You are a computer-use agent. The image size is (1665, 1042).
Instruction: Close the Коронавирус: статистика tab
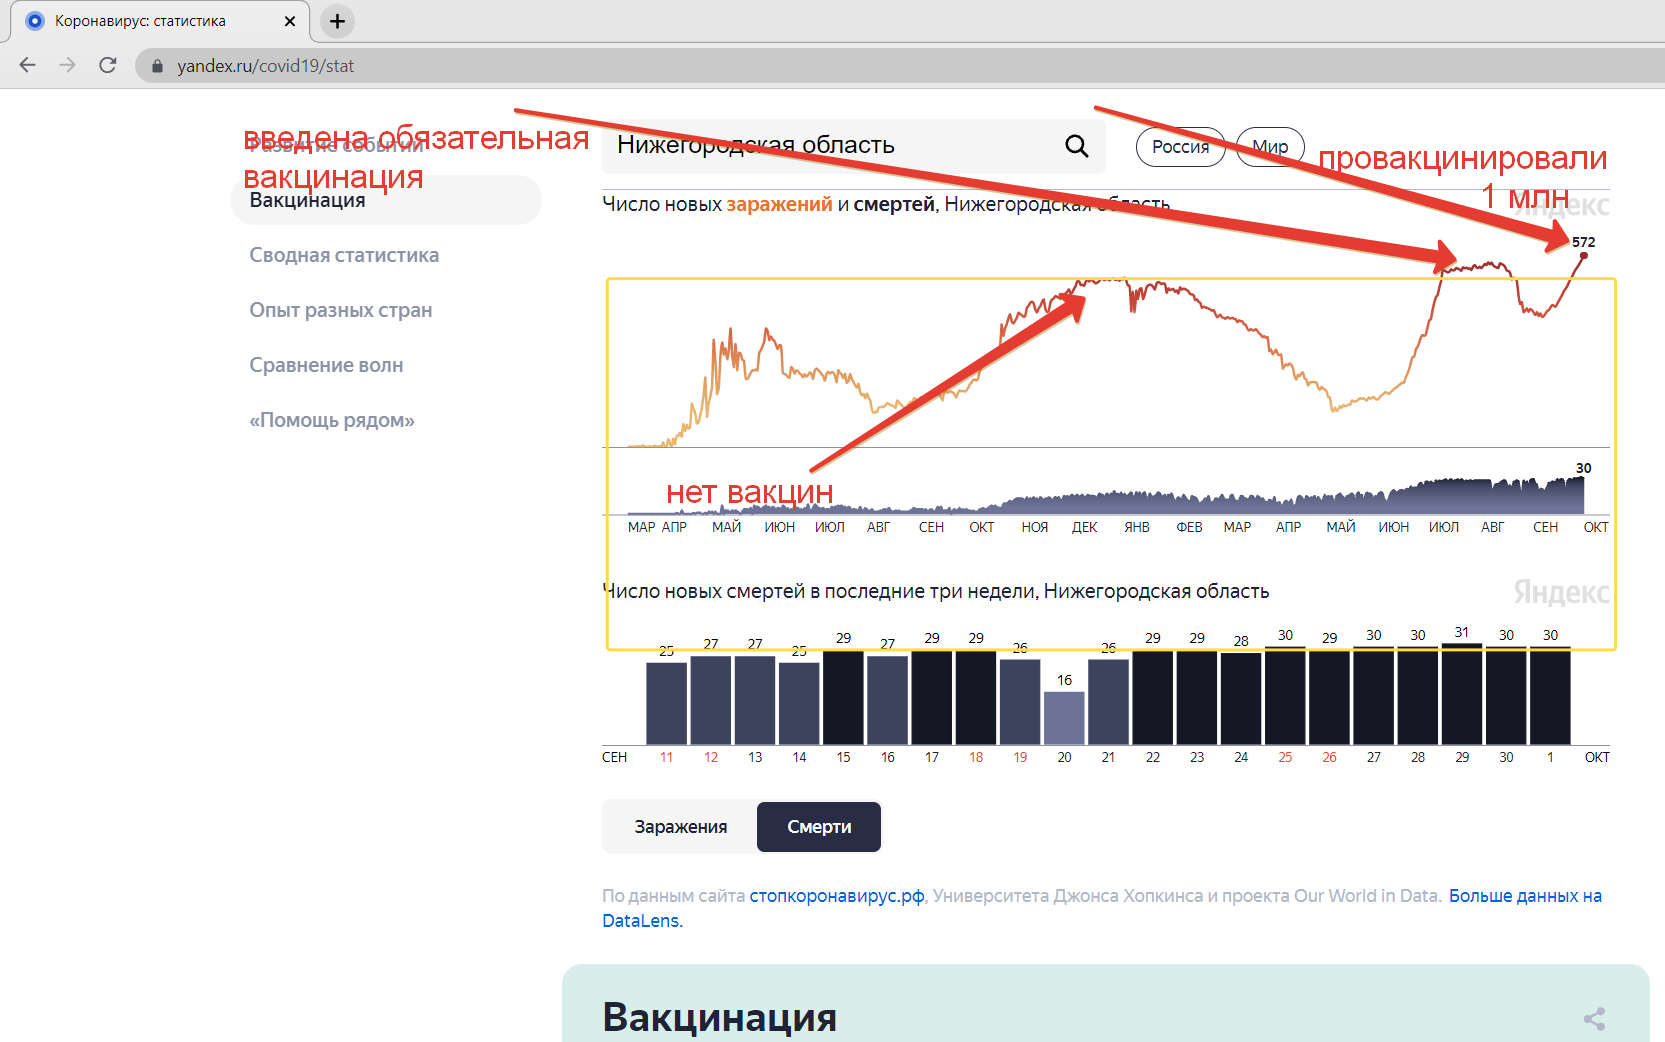pos(290,21)
